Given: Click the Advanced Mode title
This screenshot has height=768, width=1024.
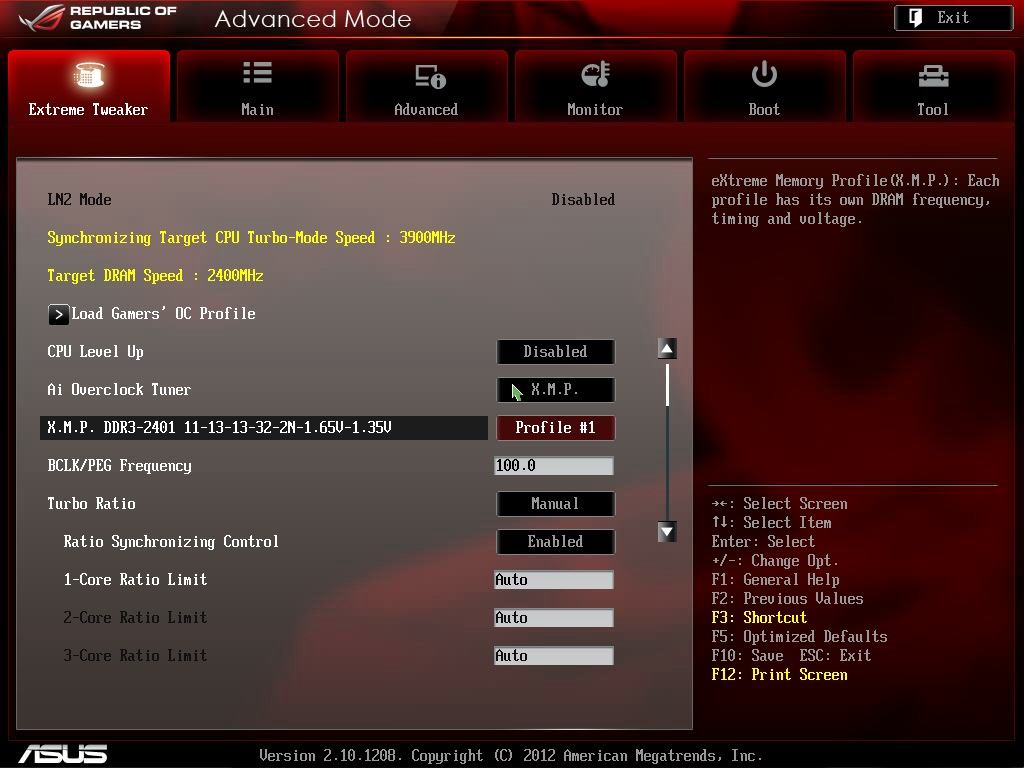Looking at the screenshot, I should point(313,19).
